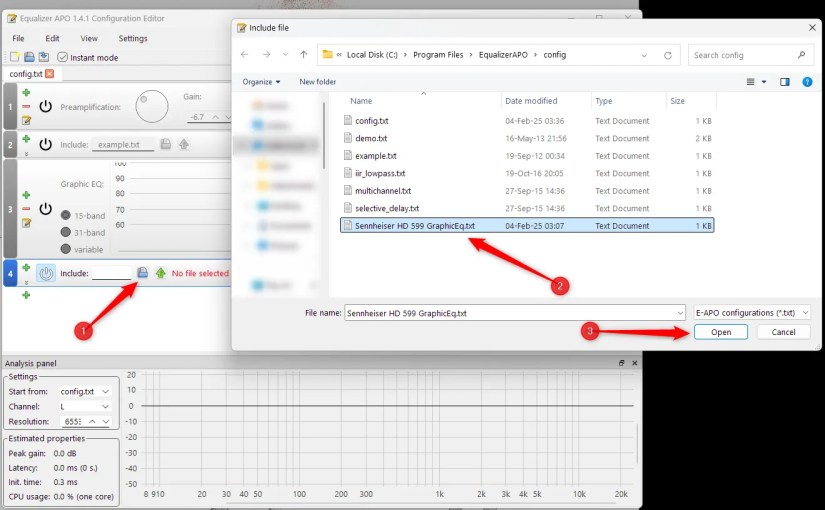Open the E-APO configurations file type dropdown
Viewport: 825px width, 510px height.
coord(752,313)
